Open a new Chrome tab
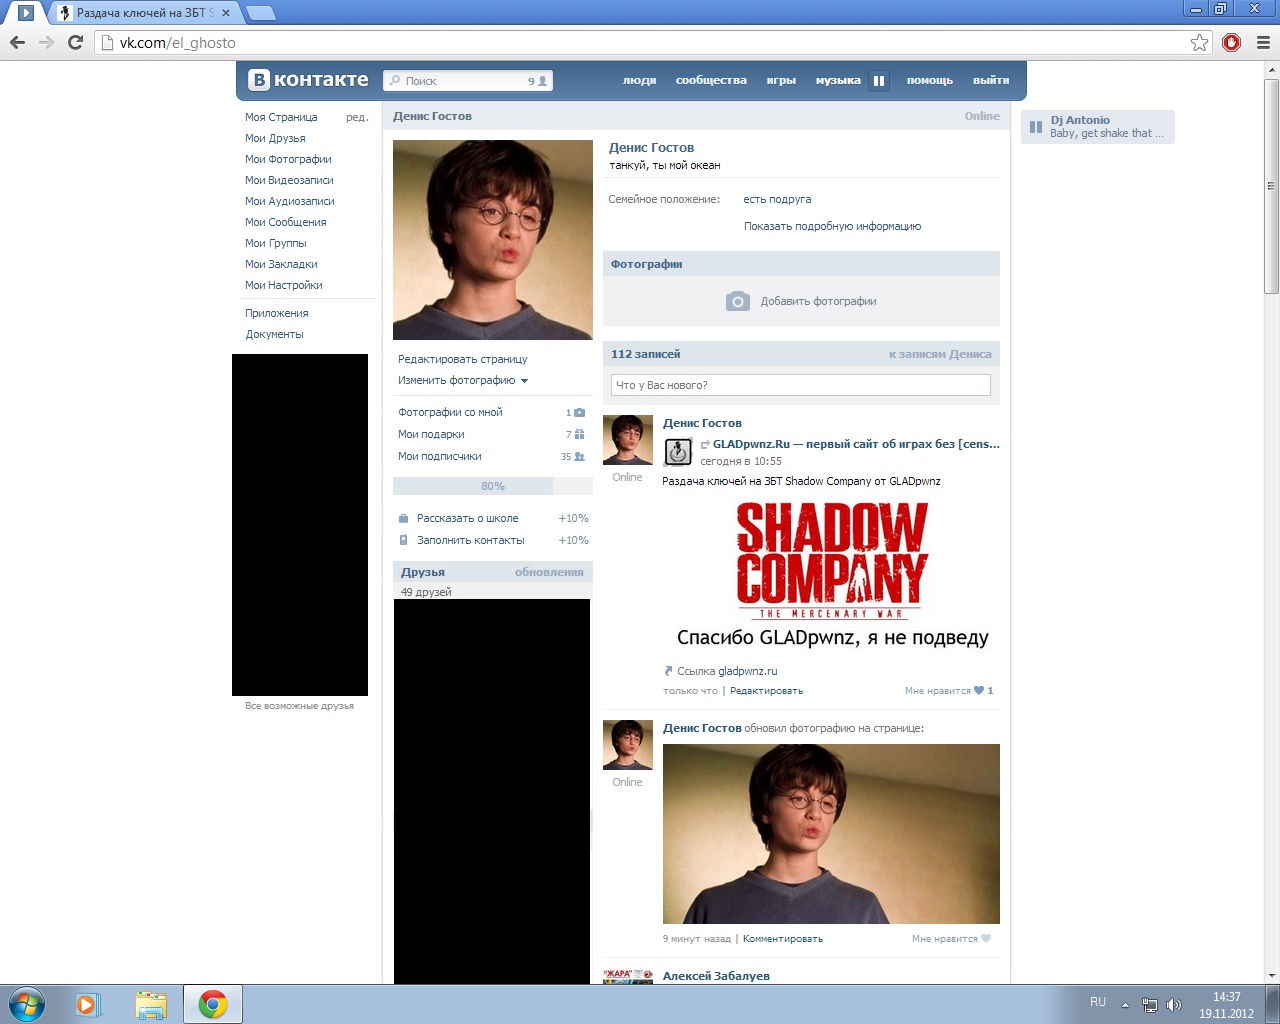Viewport: 1280px width, 1024px height. 260,13
